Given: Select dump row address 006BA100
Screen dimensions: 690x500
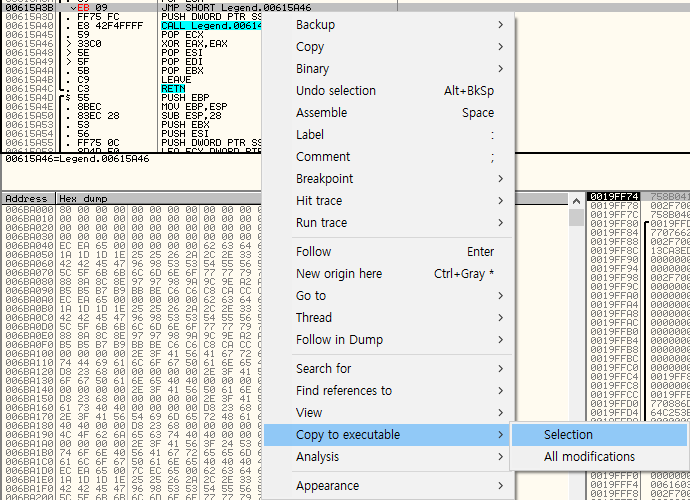Looking at the screenshot, I should [29, 354].
